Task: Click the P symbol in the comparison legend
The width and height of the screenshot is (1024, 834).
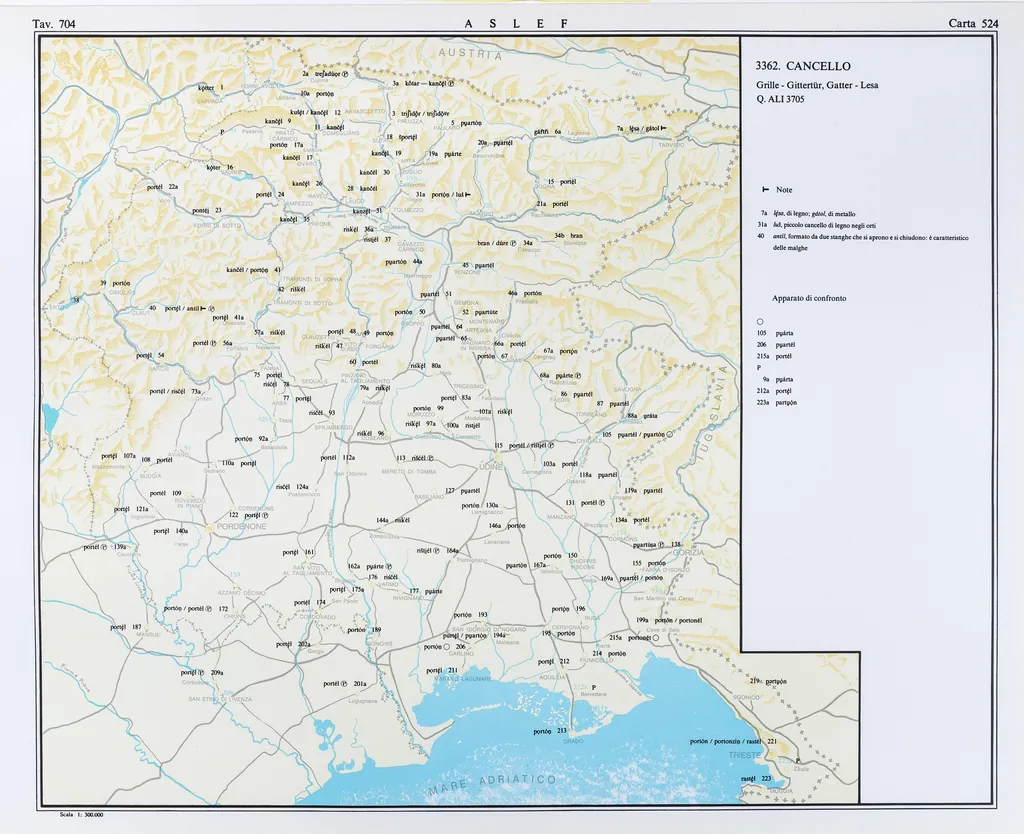Action: tap(760, 367)
